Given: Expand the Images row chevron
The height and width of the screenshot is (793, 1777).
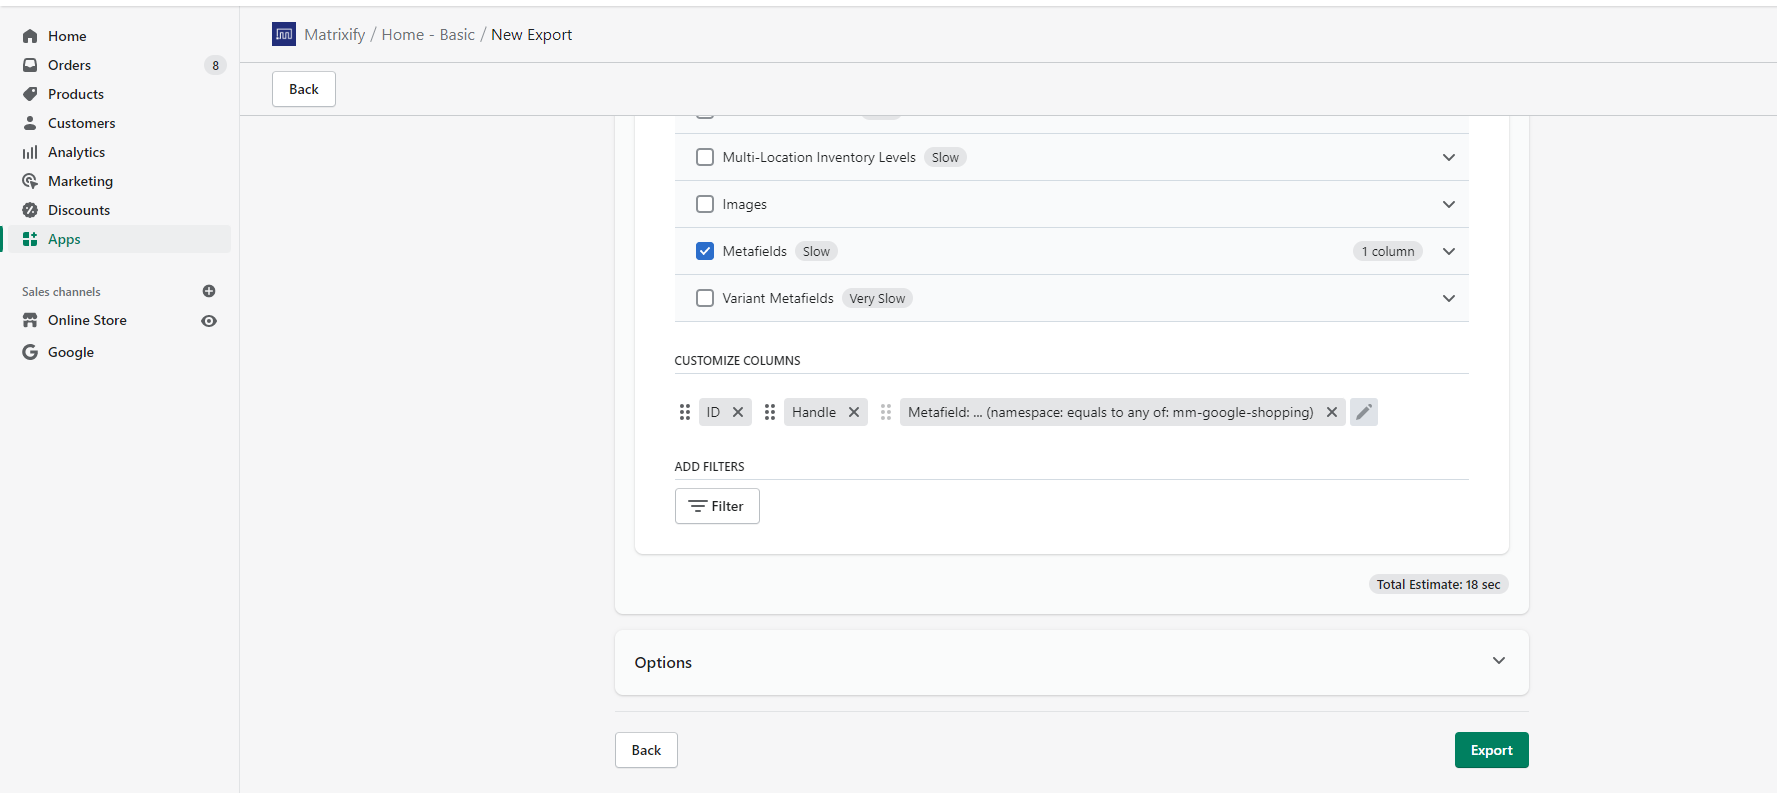Looking at the screenshot, I should [x=1448, y=204].
